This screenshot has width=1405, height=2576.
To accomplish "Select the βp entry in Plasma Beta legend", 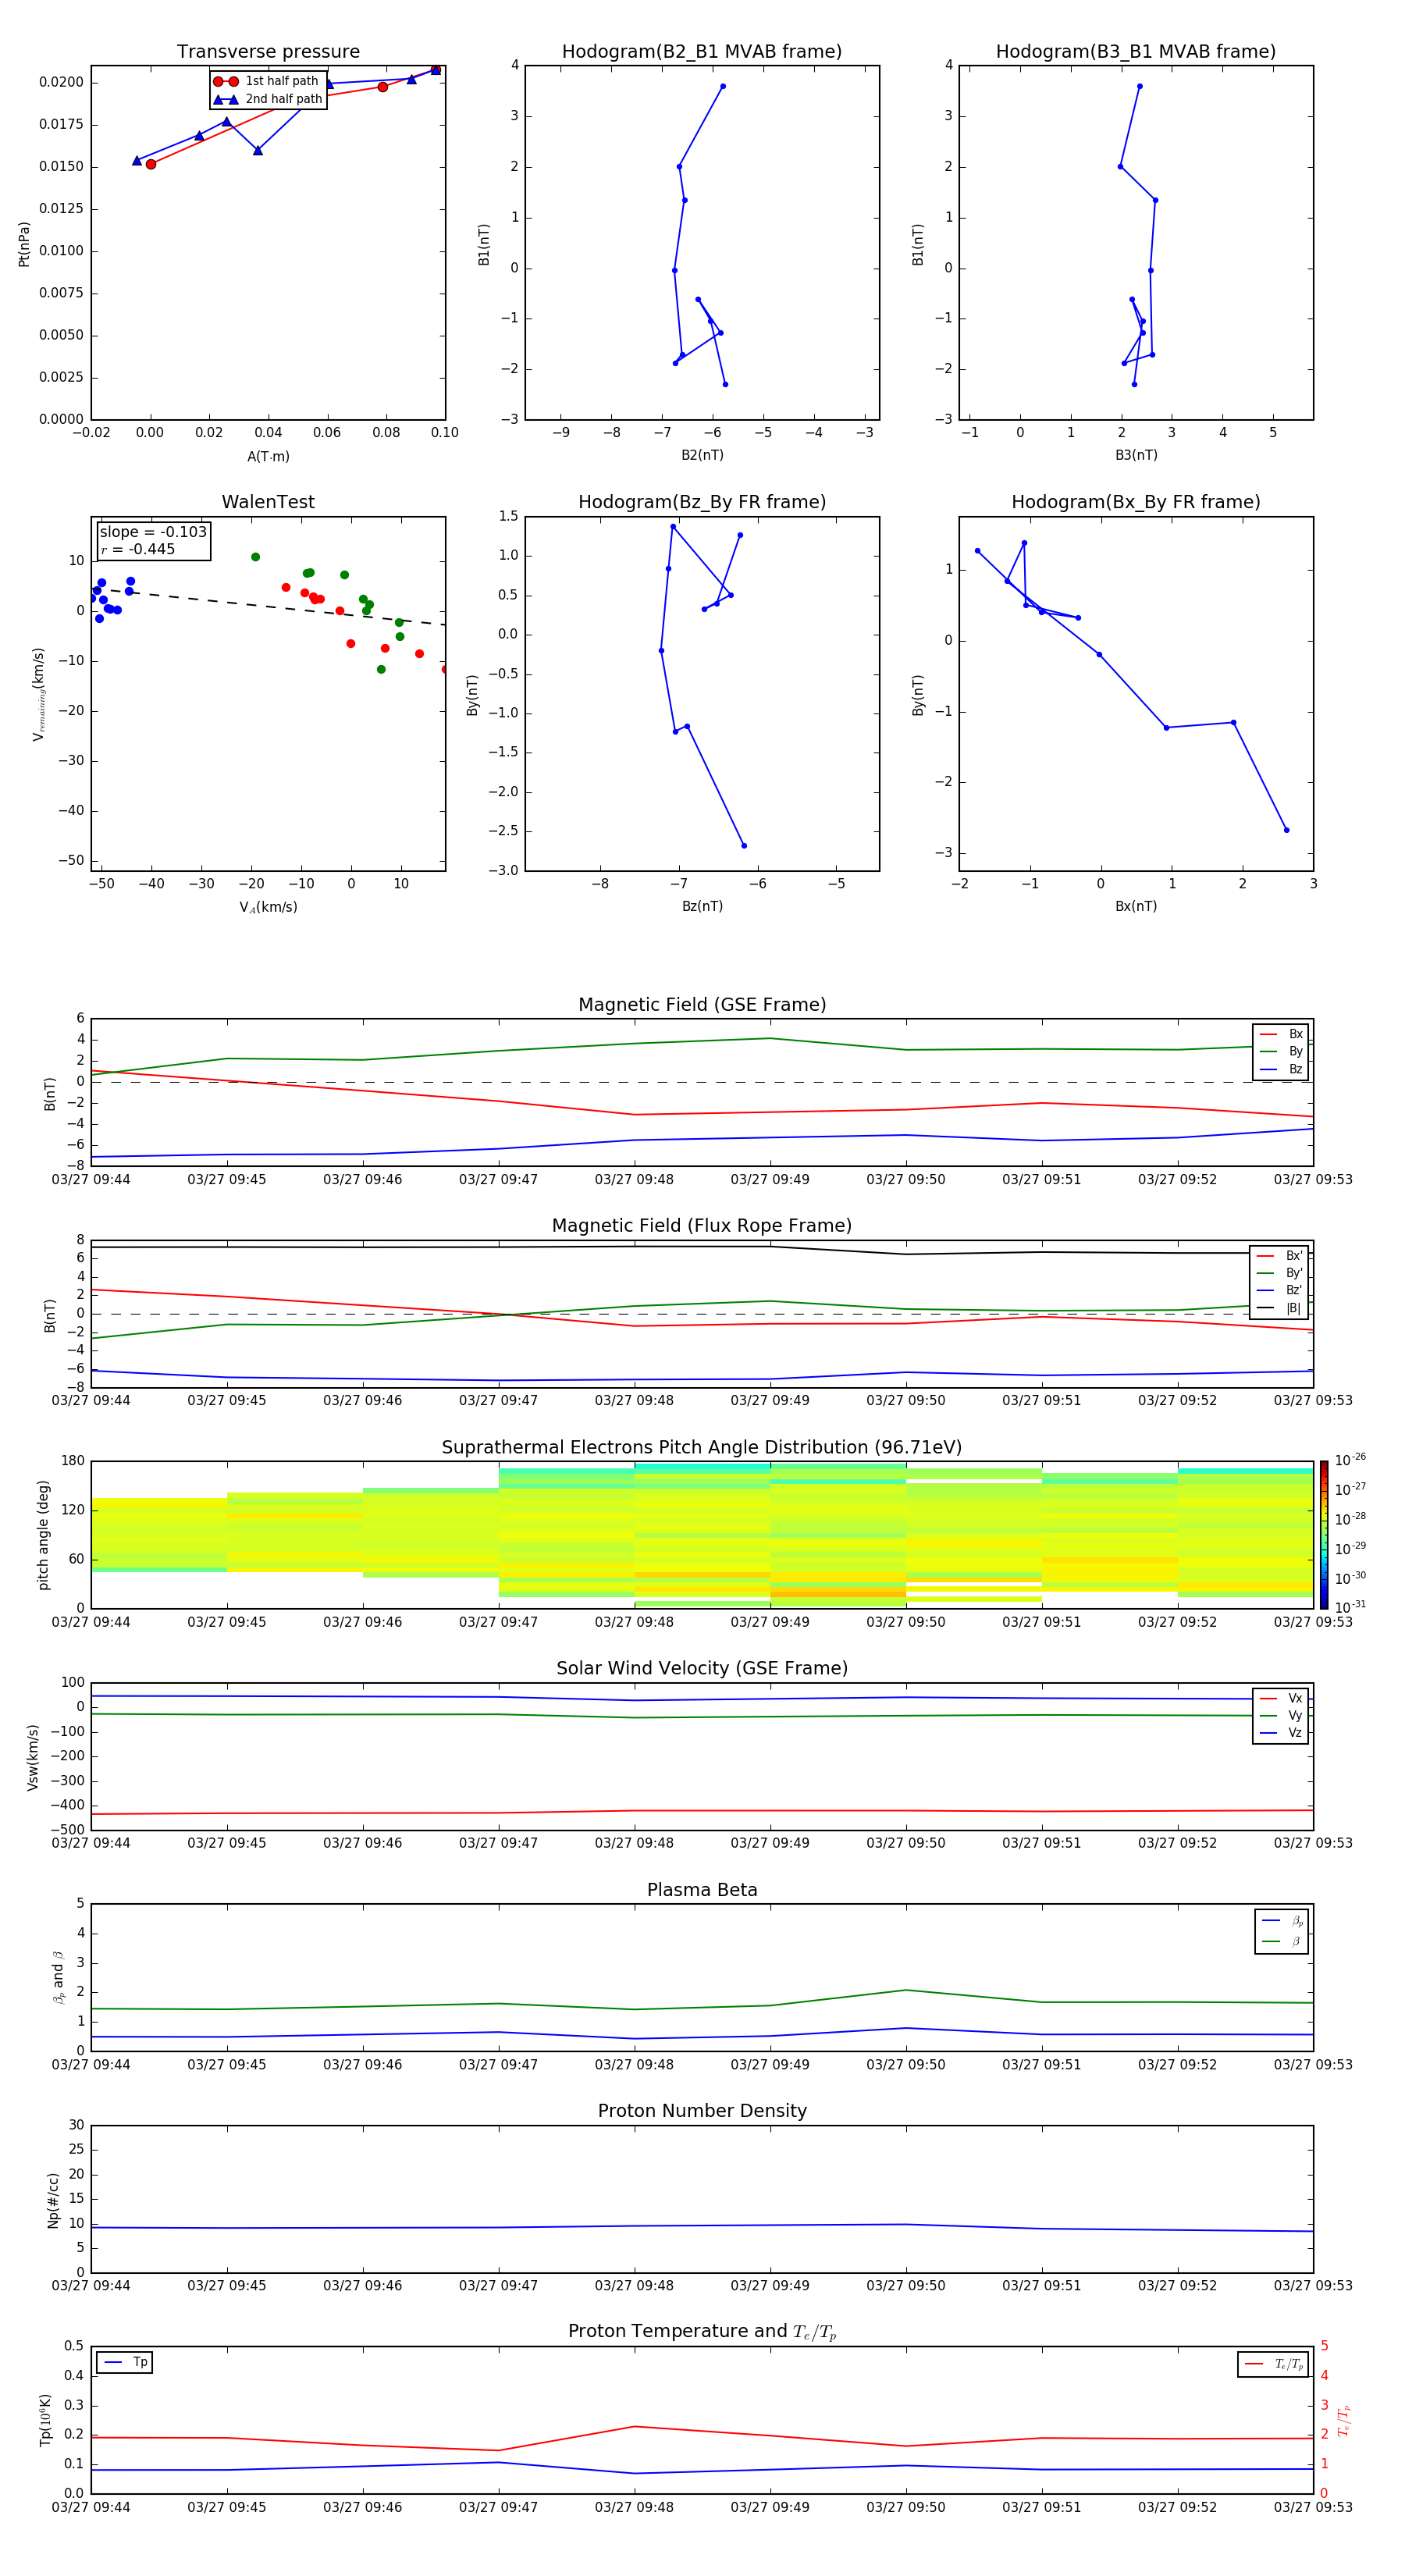I will click(x=1282, y=1921).
